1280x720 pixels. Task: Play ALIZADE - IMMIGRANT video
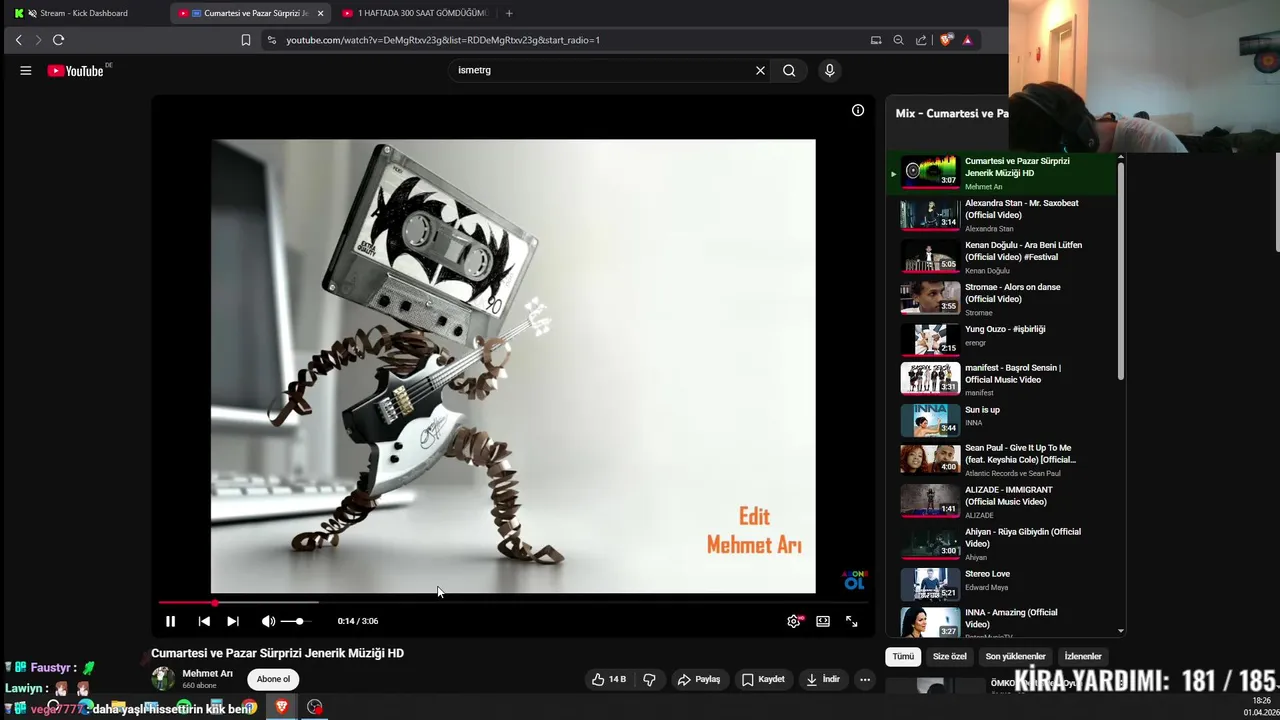tap(1003, 500)
